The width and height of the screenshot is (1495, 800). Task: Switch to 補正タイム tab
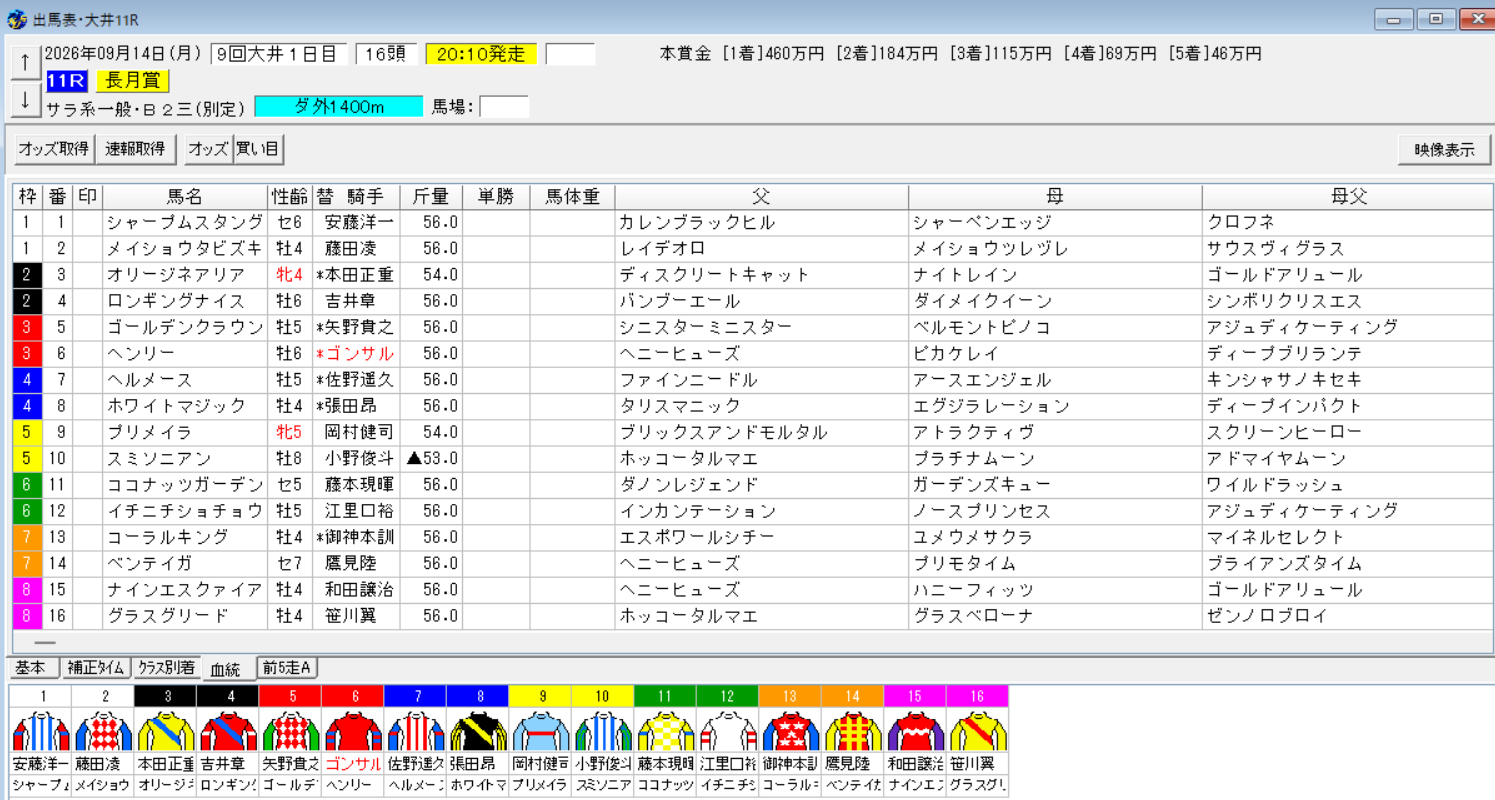tap(95, 668)
